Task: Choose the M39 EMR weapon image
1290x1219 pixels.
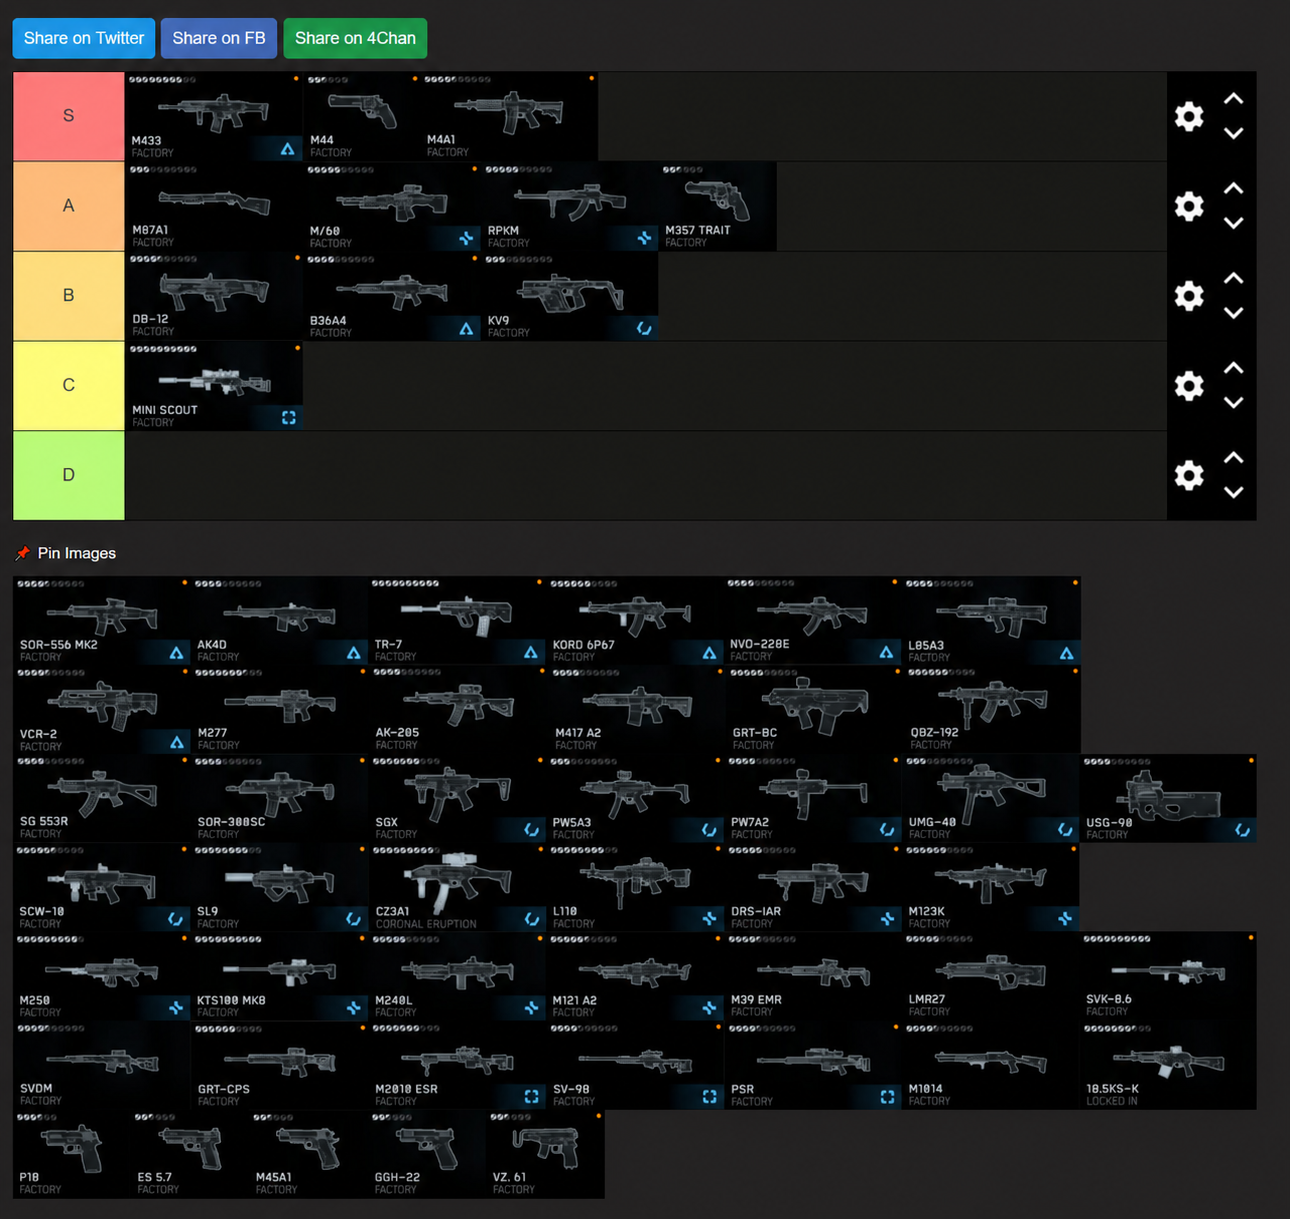Action: pos(812,976)
